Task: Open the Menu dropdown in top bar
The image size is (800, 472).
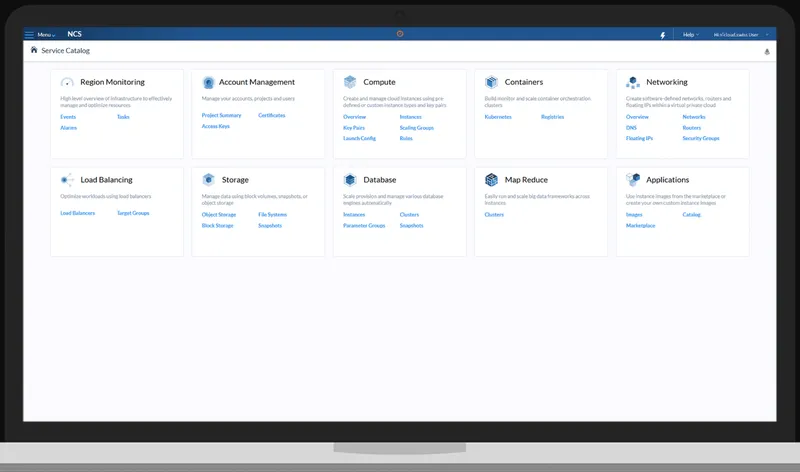Action: 40,35
